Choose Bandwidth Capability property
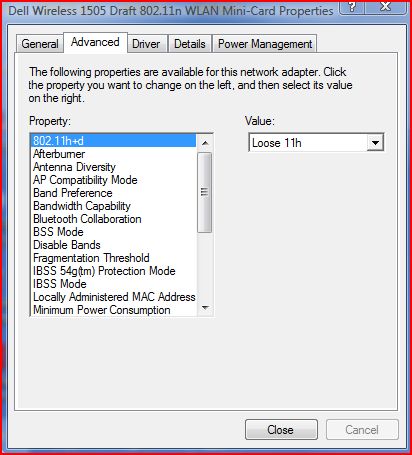 pyautogui.click(x=113, y=206)
